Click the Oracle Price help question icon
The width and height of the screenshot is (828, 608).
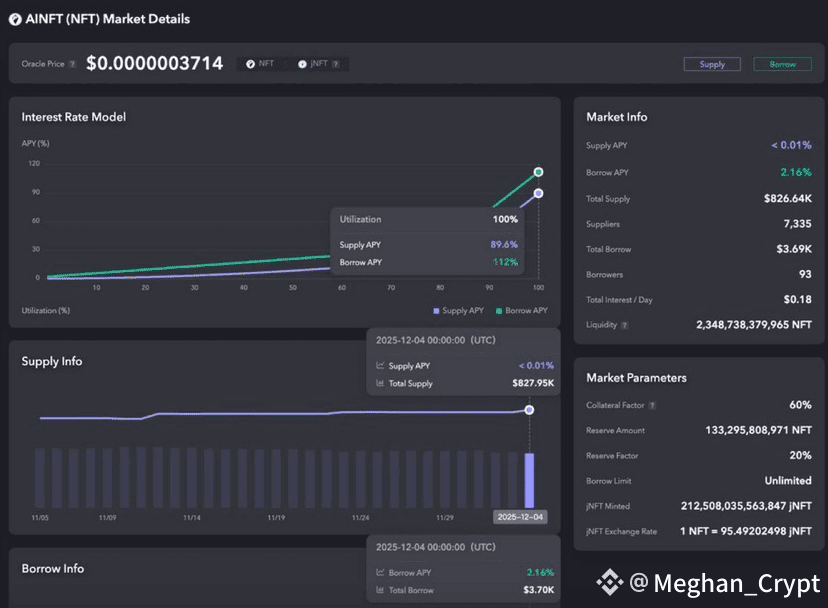pos(72,64)
